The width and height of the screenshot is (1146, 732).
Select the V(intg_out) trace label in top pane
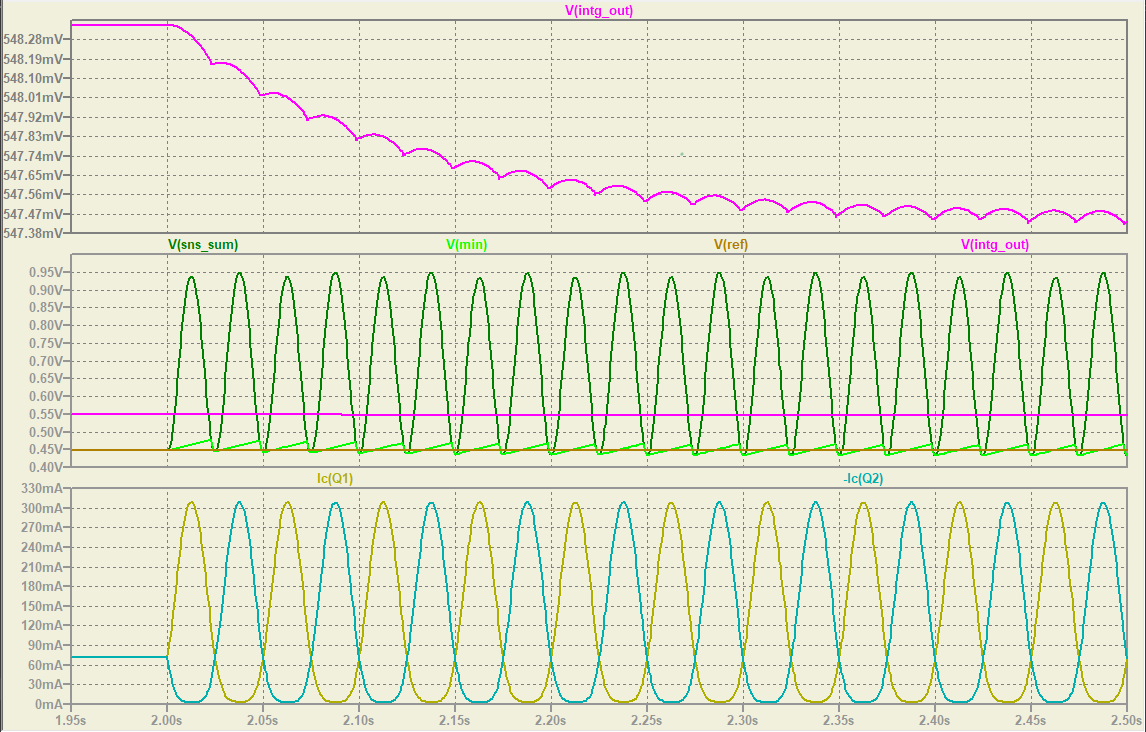click(599, 10)
